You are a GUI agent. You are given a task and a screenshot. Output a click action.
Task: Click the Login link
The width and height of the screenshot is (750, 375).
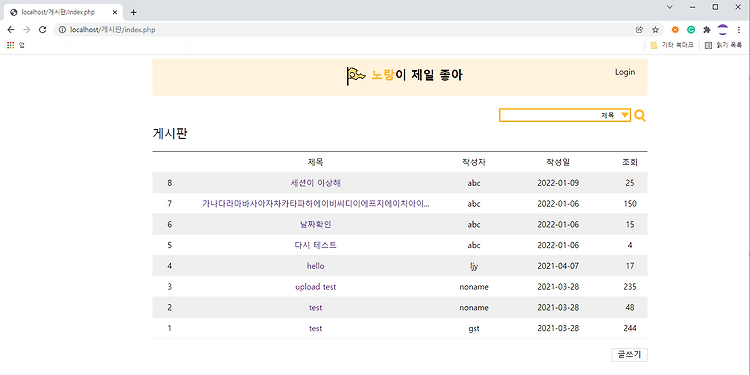[x=625, y=72]
